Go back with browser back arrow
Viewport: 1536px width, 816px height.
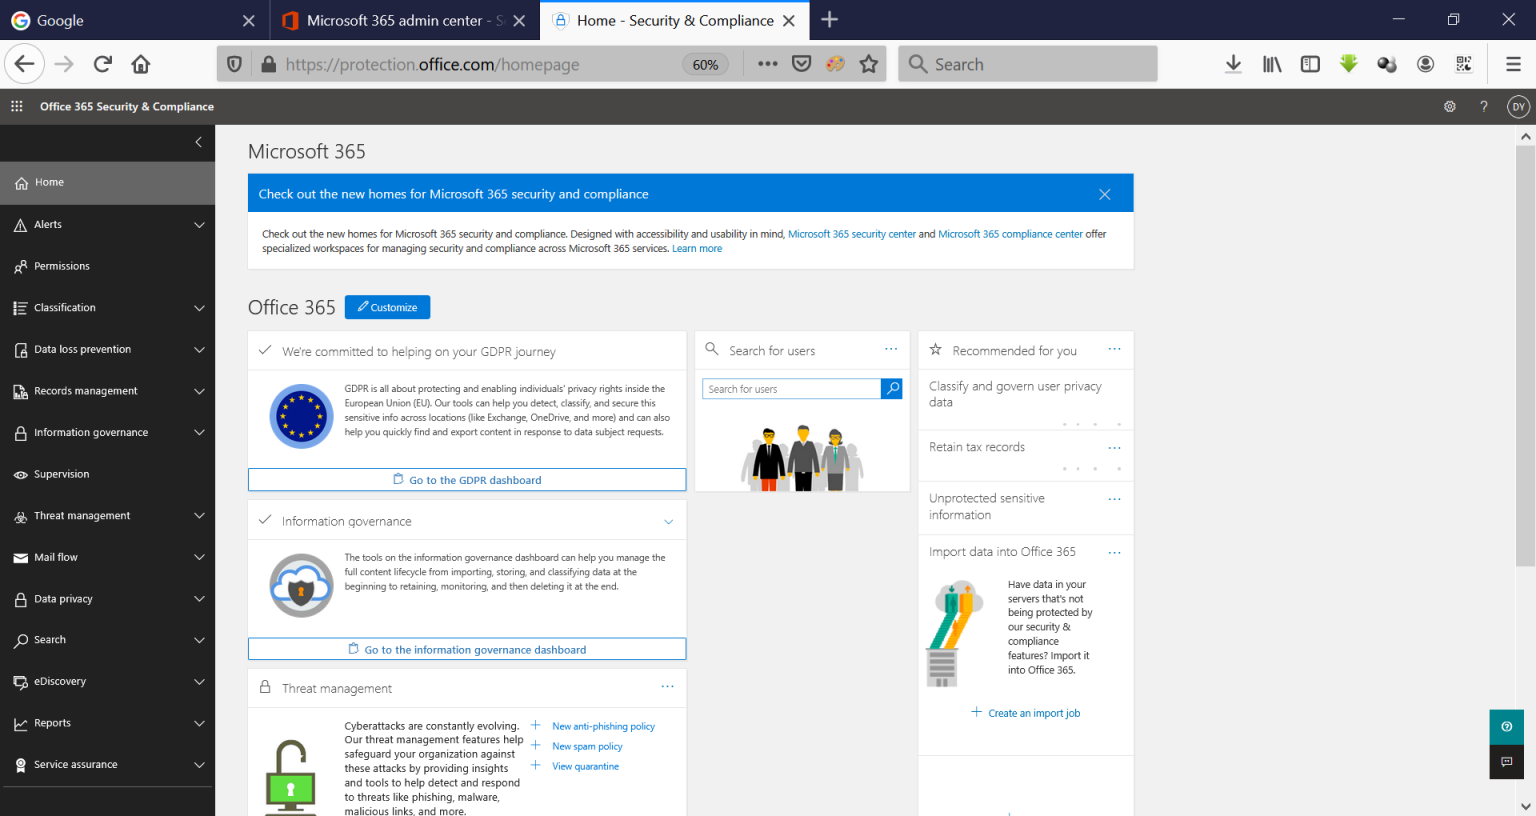(x=24, y=64)
